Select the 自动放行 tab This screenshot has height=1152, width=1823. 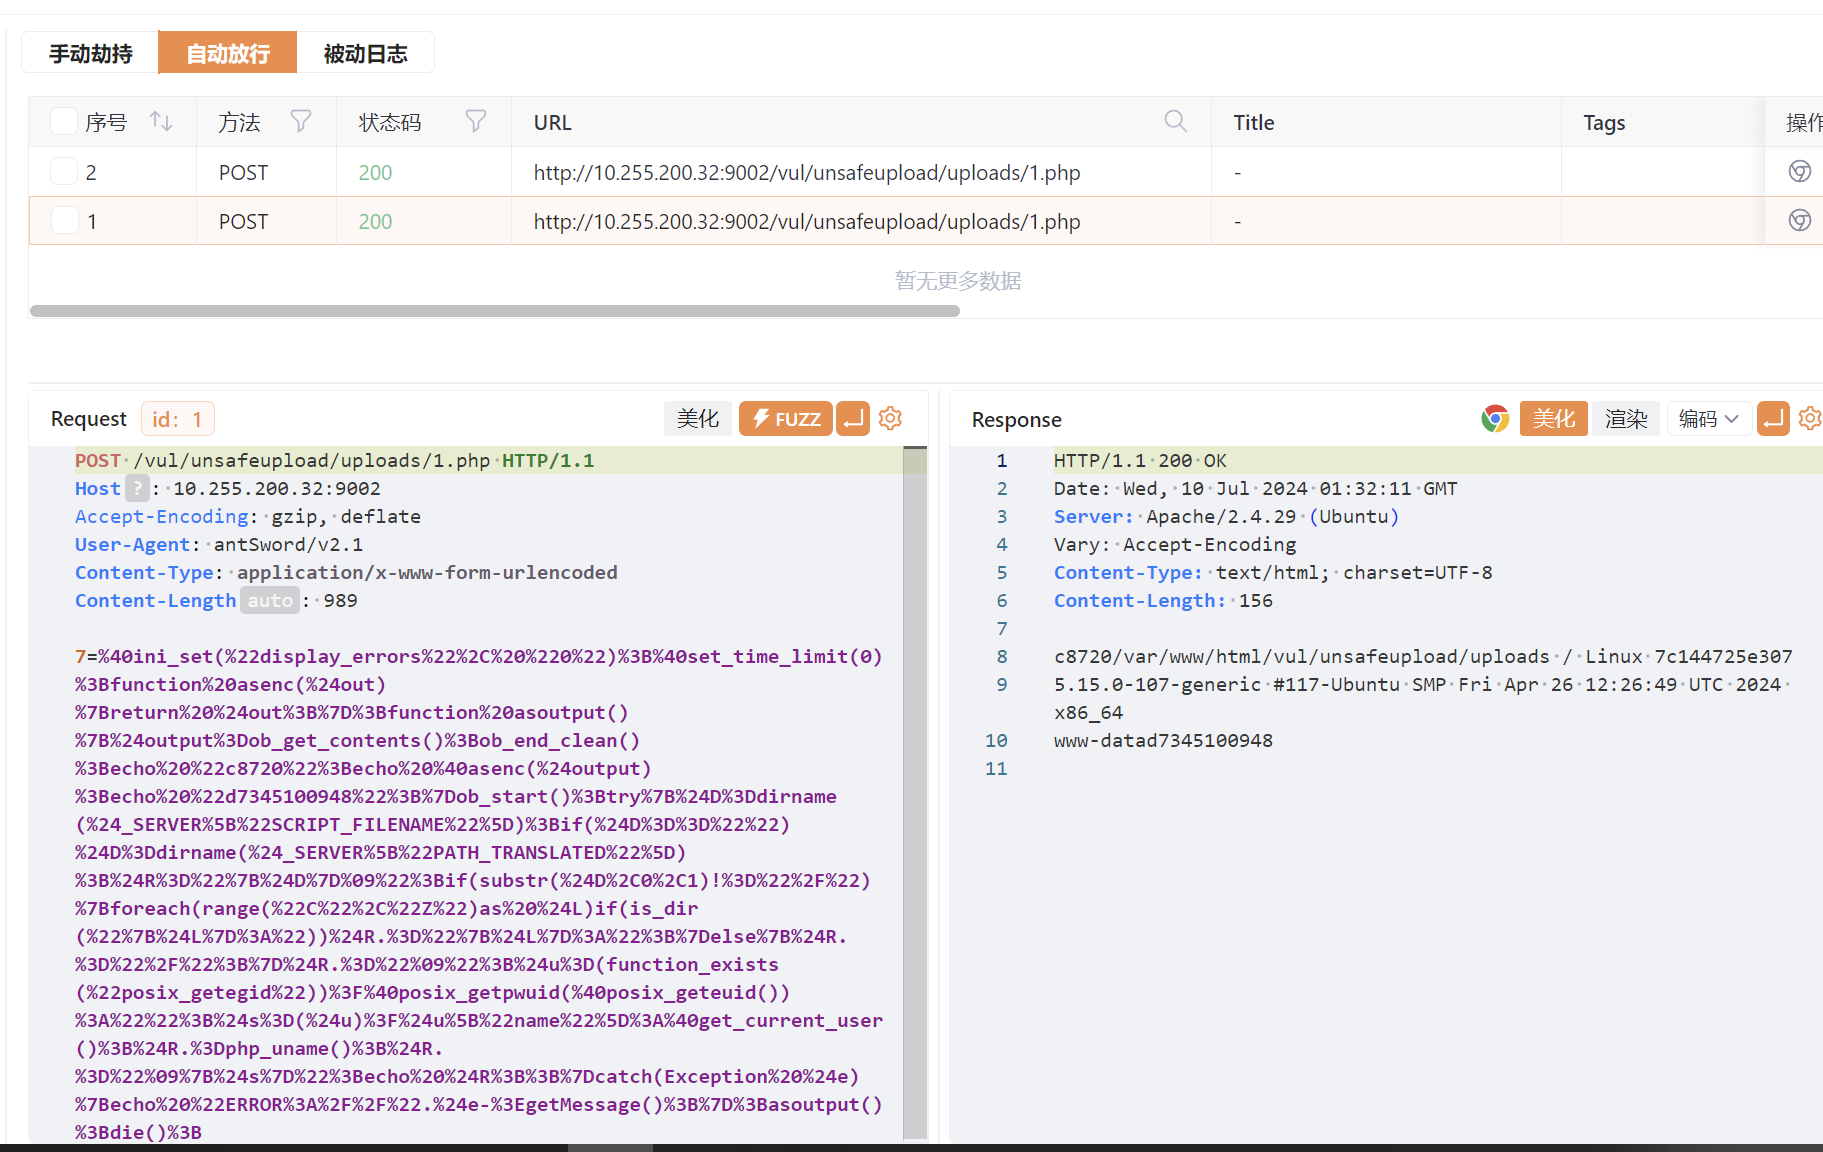click(228, 53)
